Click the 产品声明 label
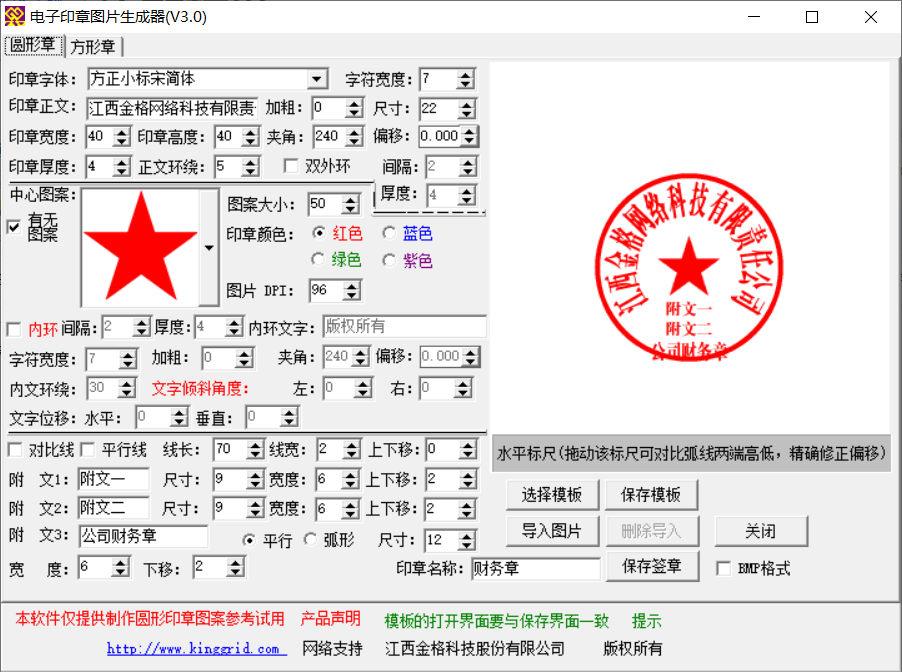This screenshot has height=672, width=902. coord(331,618)
